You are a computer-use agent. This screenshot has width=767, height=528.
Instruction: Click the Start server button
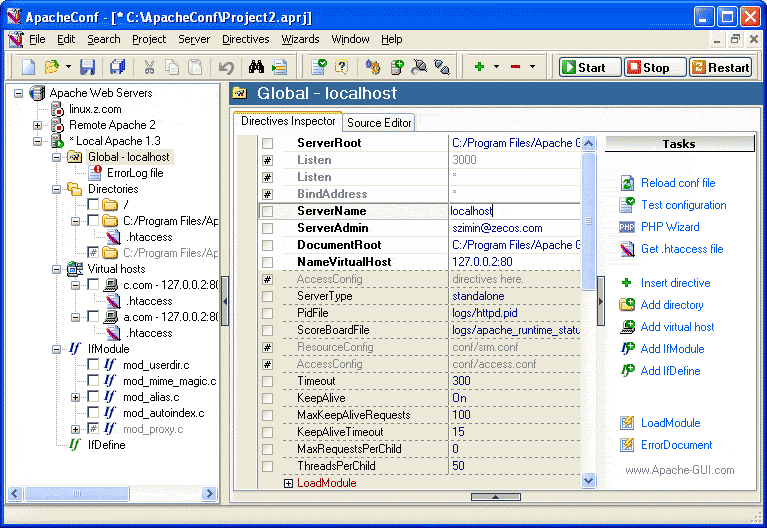[x=590, y=68]
